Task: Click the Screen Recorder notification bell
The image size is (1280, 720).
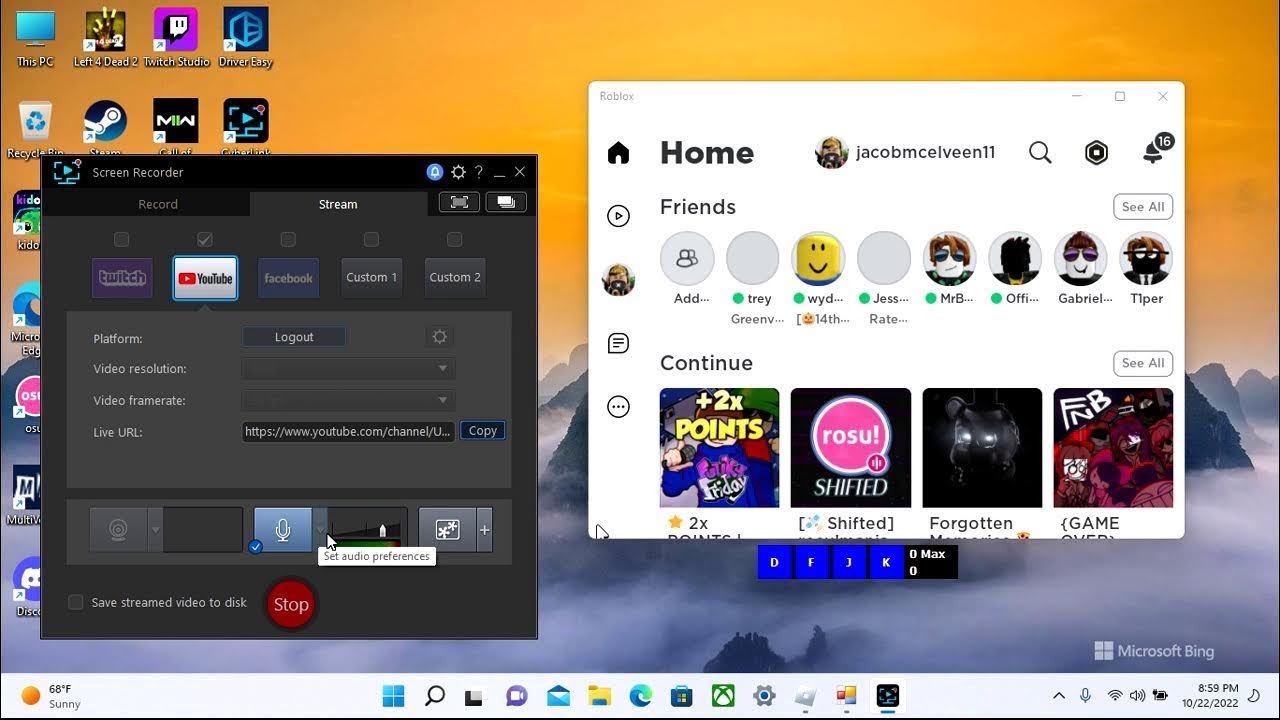Action: tap(435, 172)
